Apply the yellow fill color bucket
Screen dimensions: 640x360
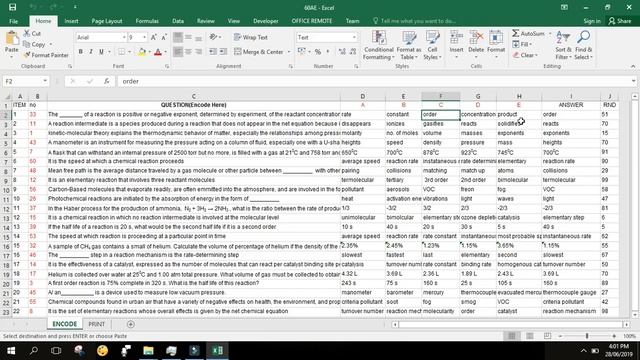[x=142, y=52]
